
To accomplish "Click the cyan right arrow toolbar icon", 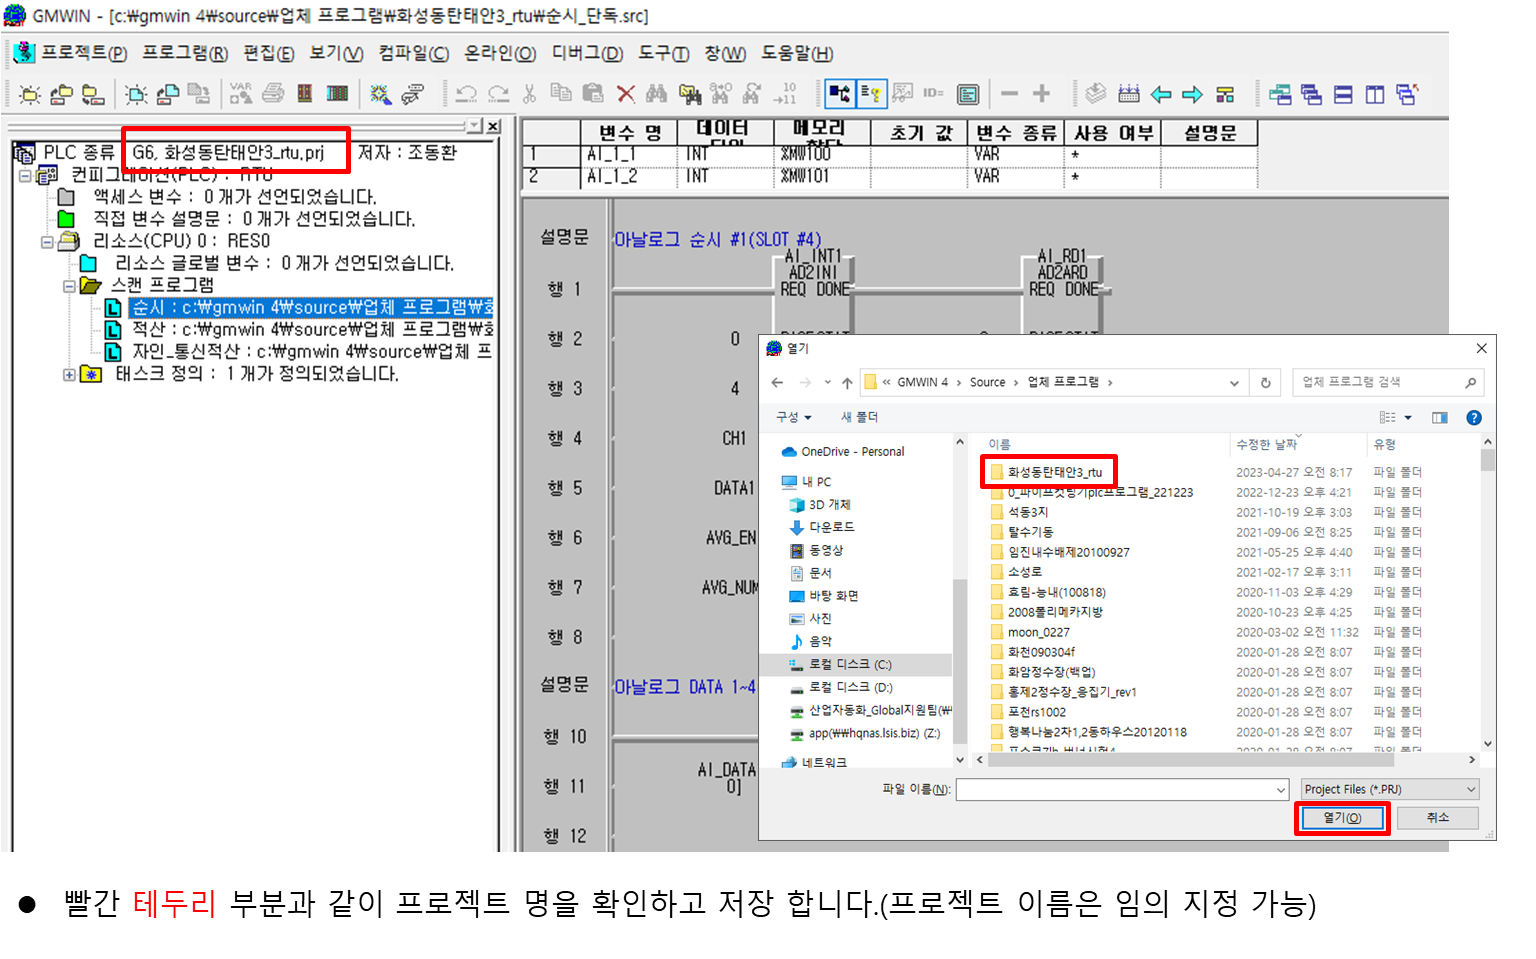I will [1193, 94].
